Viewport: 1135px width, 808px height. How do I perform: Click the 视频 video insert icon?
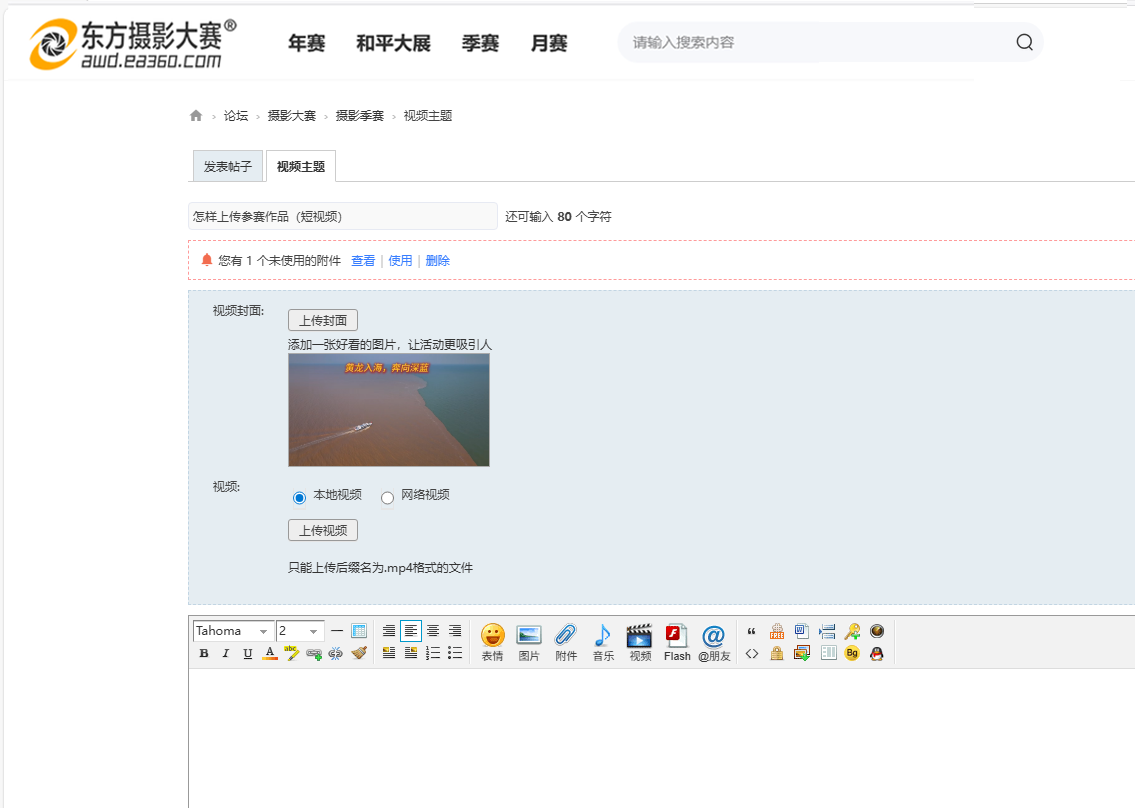pos(640,641)
